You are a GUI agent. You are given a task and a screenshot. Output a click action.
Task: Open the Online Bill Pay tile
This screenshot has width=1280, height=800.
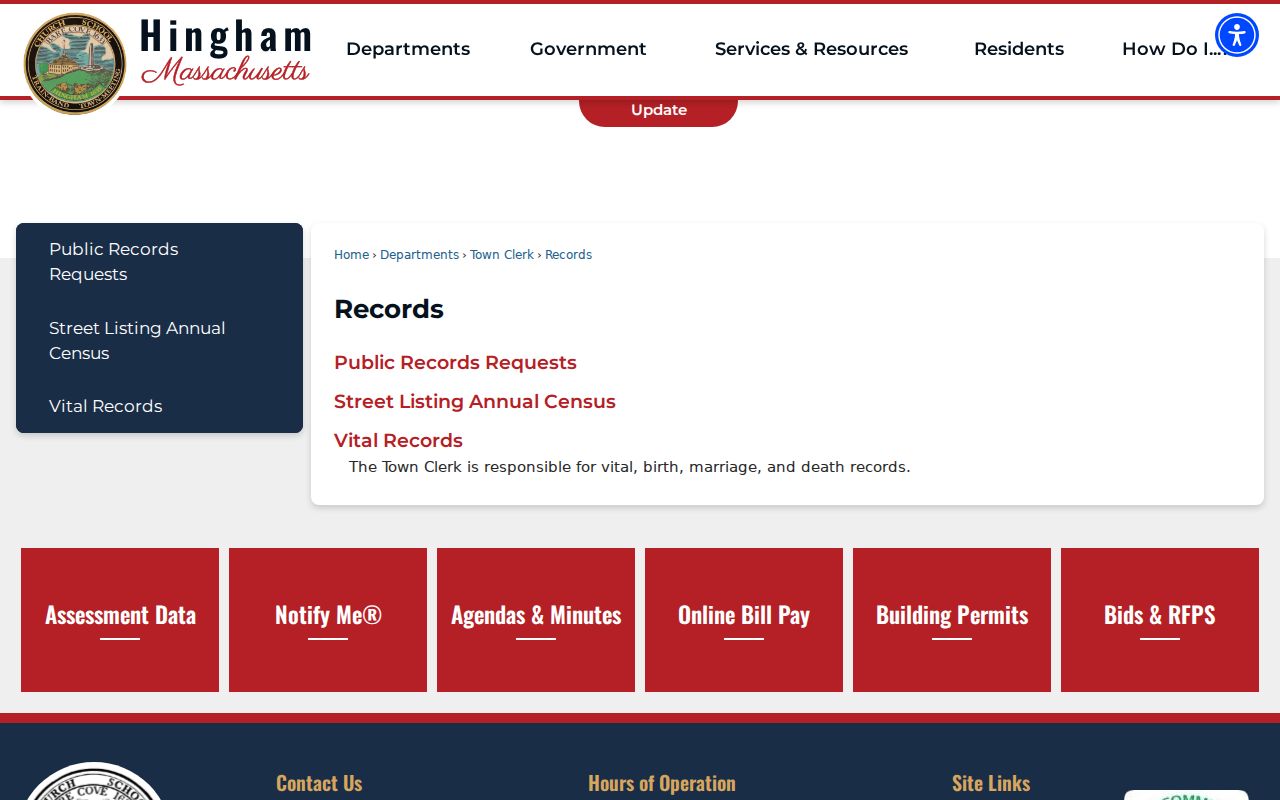point(744,620)
